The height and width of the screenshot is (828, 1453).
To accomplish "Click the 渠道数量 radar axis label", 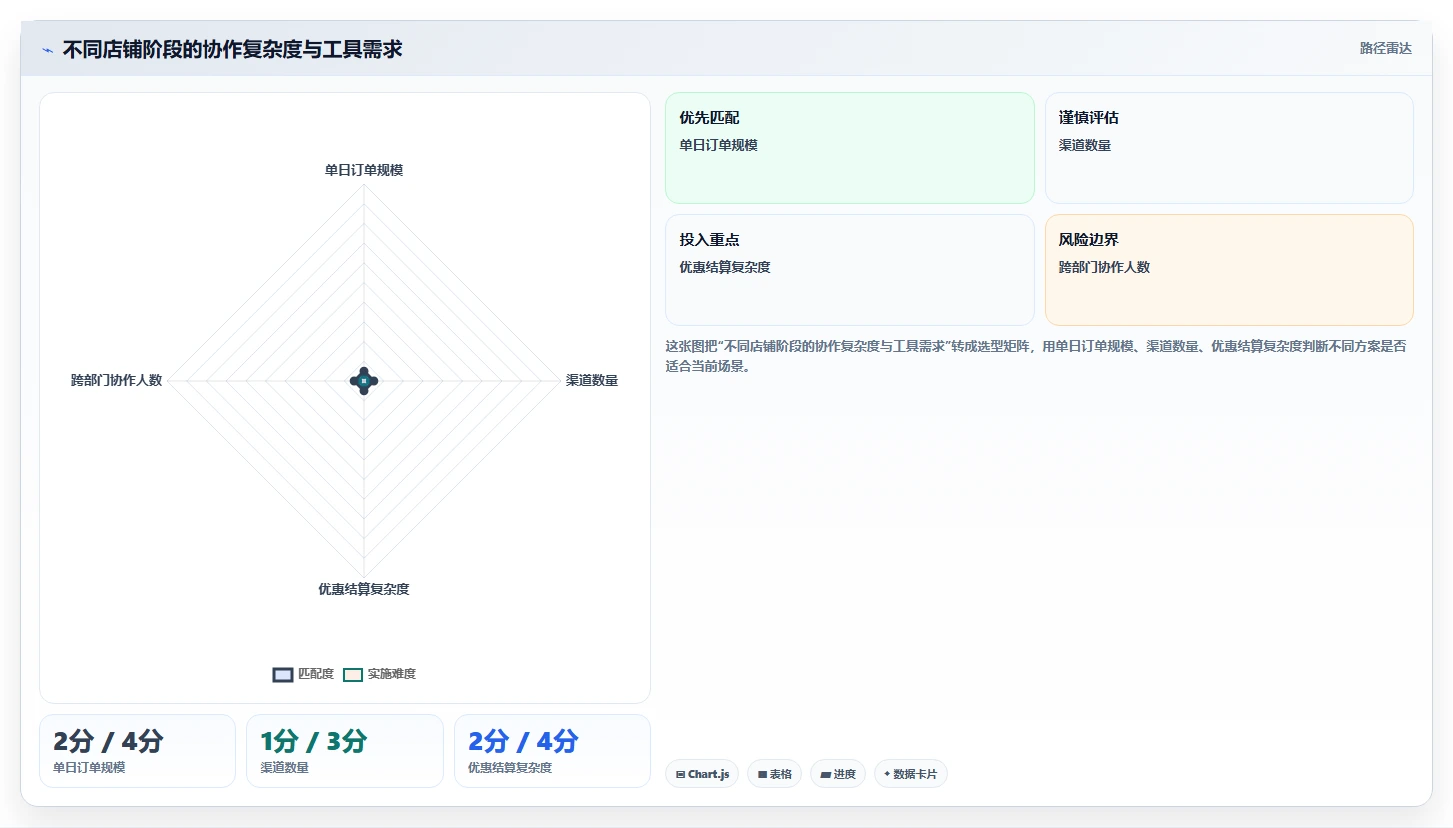I will pyautogui.click(x=592, y=380).
